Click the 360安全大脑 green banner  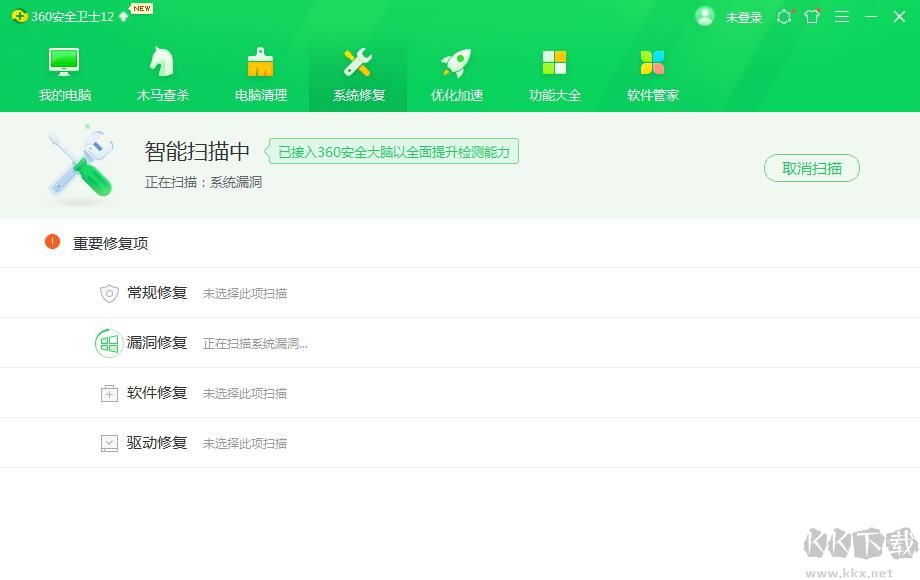(391, 151)
